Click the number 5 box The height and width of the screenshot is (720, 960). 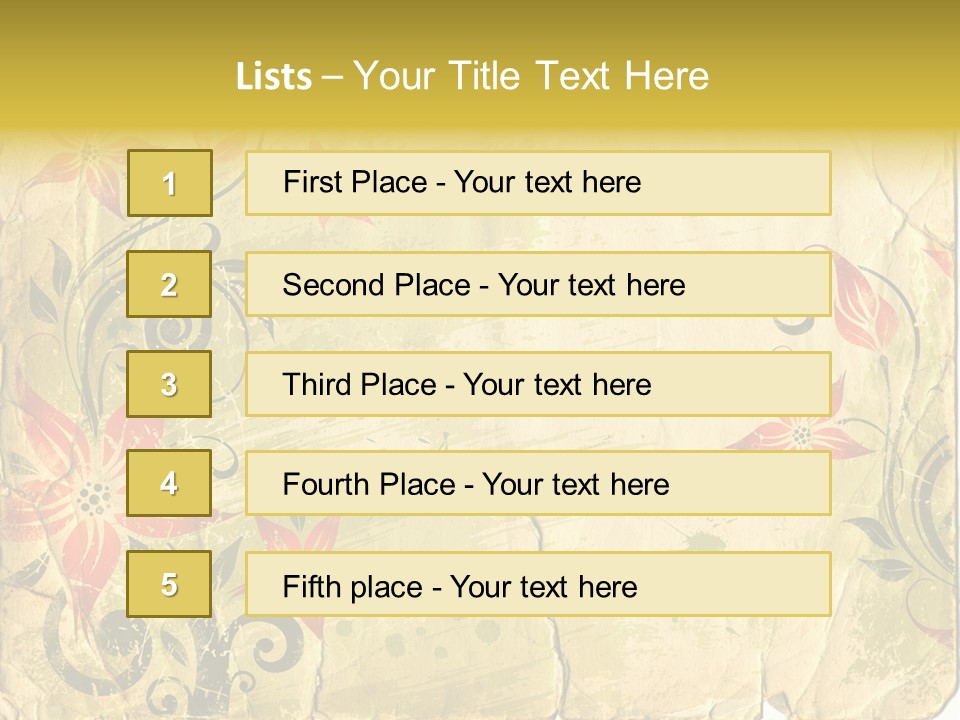[169, 584]
